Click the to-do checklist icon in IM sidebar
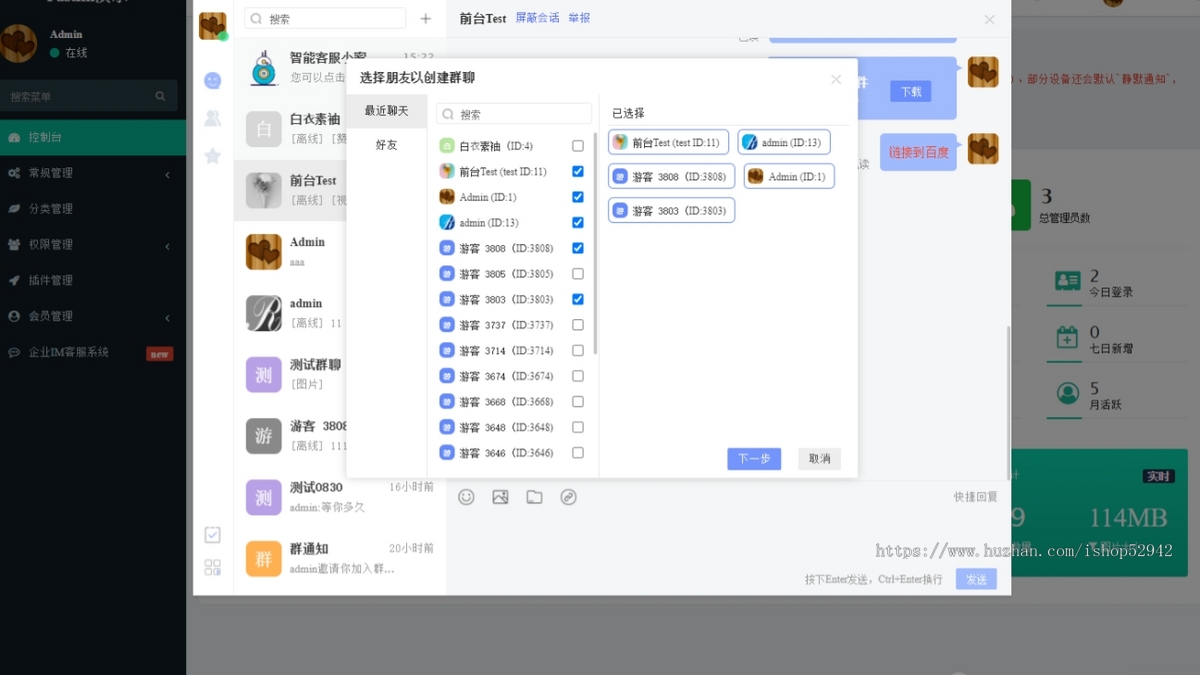 click(212, 535)
